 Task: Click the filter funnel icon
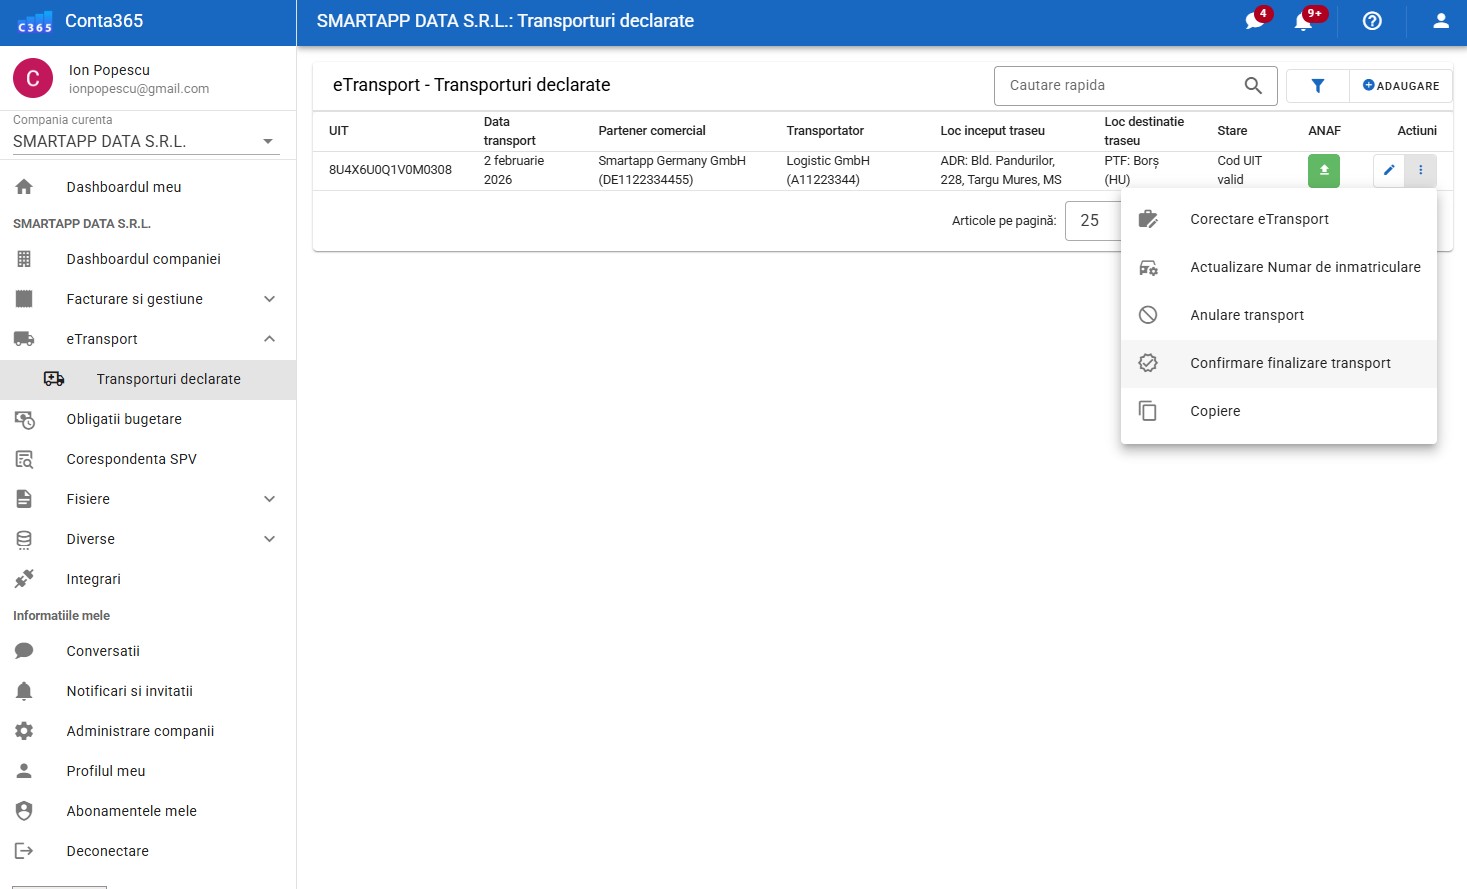[x=1317, y=86]
